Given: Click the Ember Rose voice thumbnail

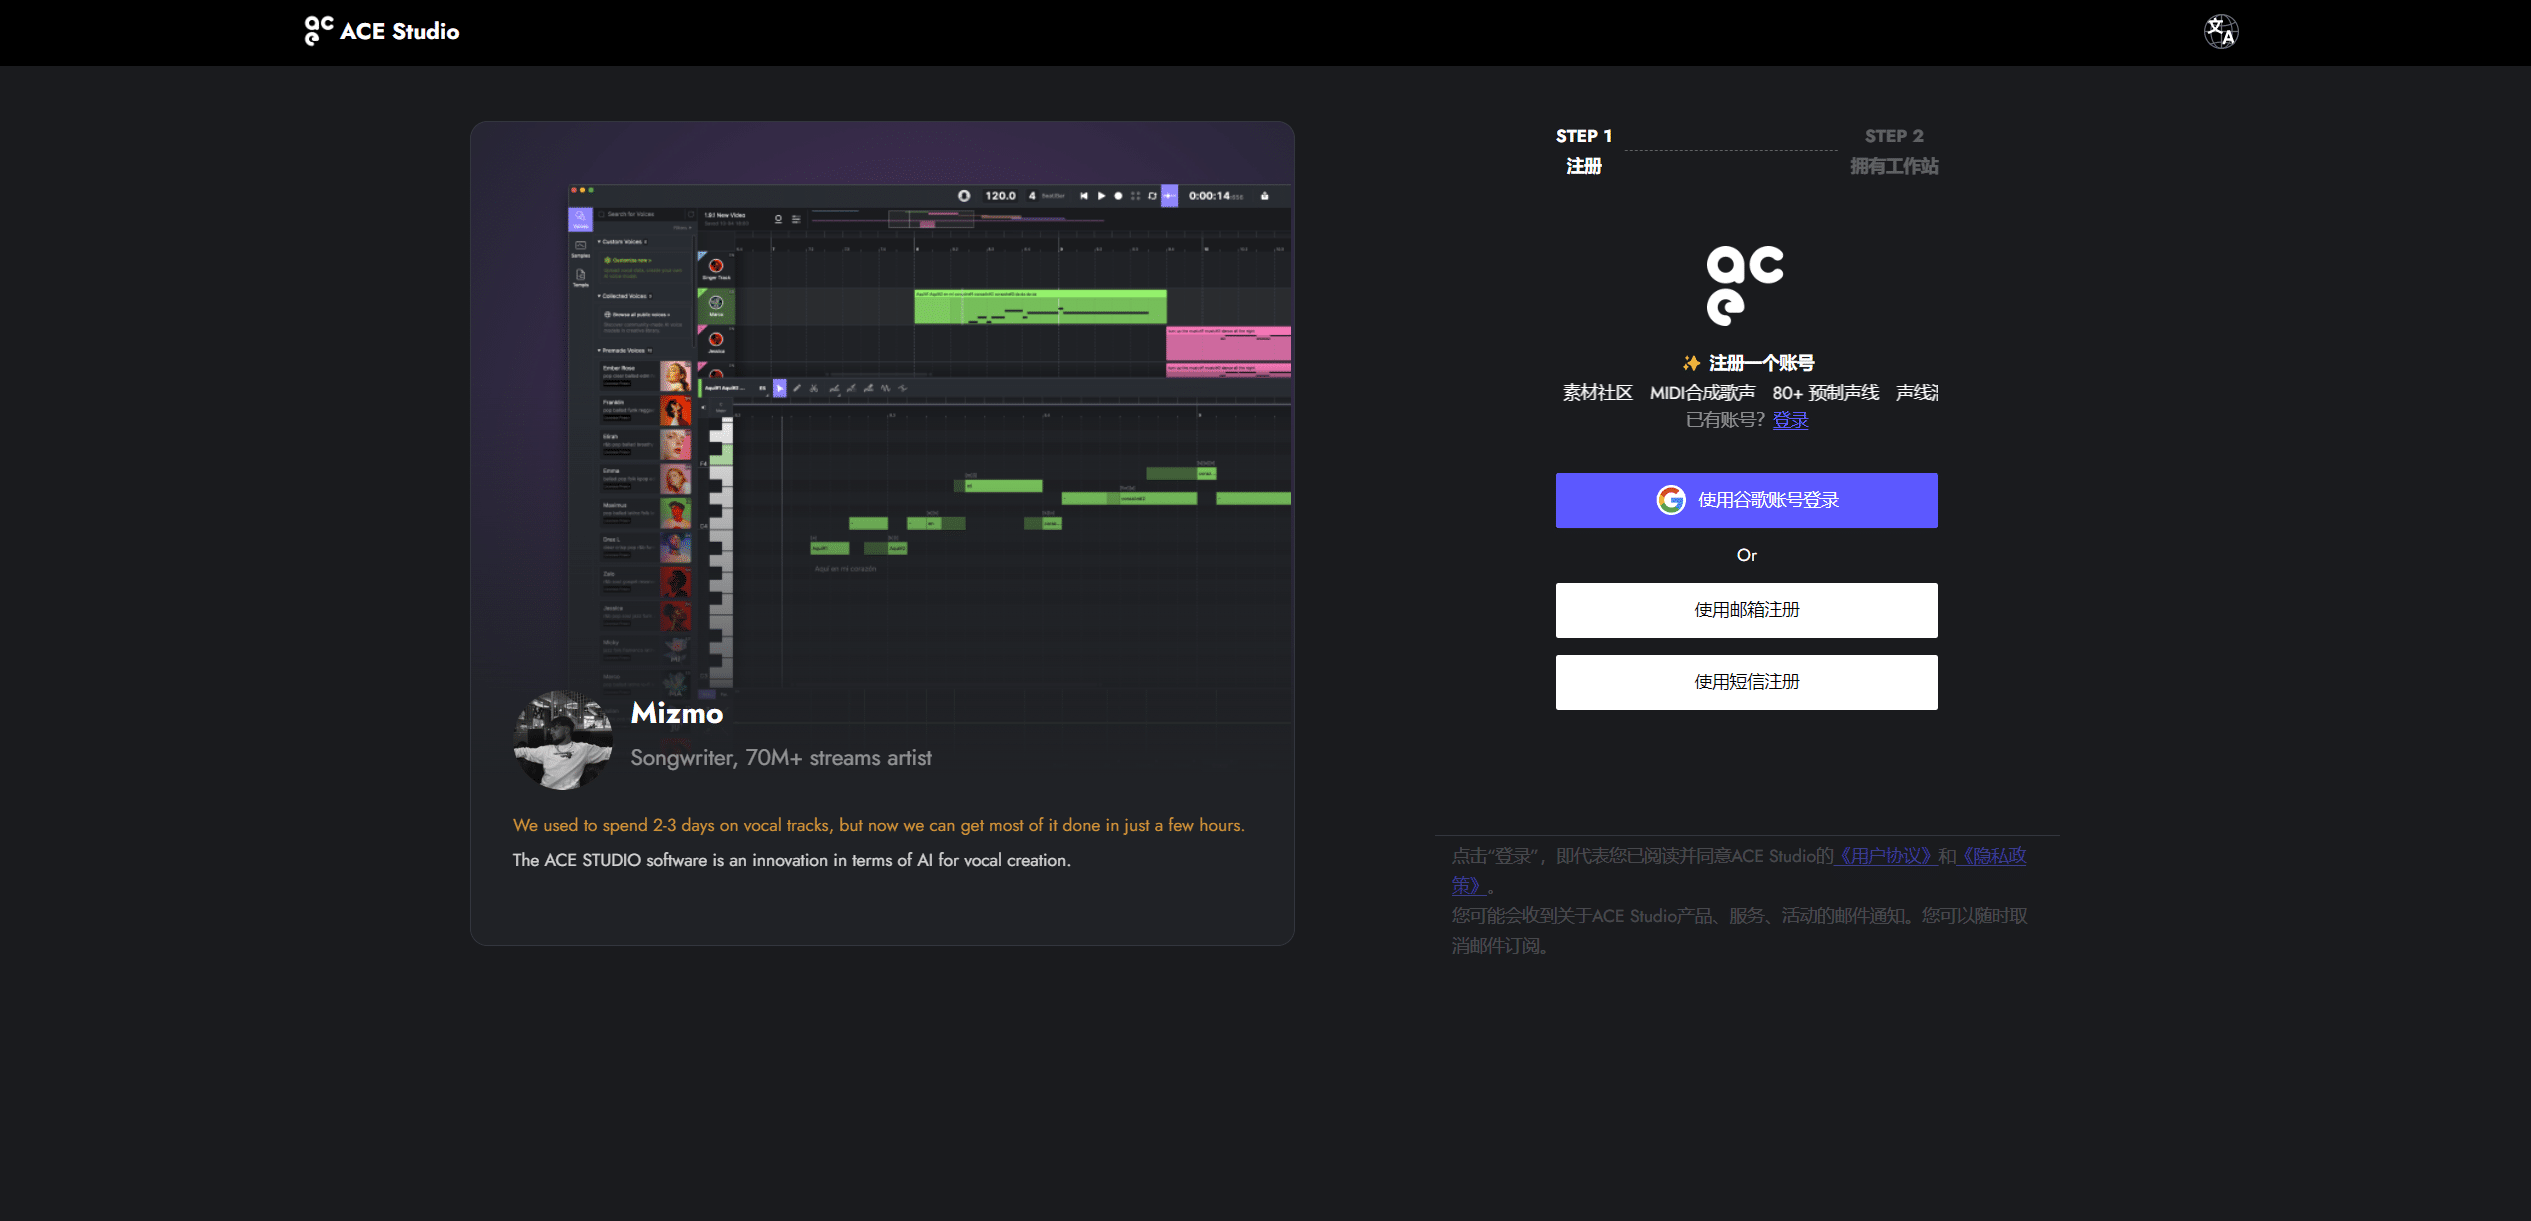Looking at the screenshot, I should tap(675, 376).
